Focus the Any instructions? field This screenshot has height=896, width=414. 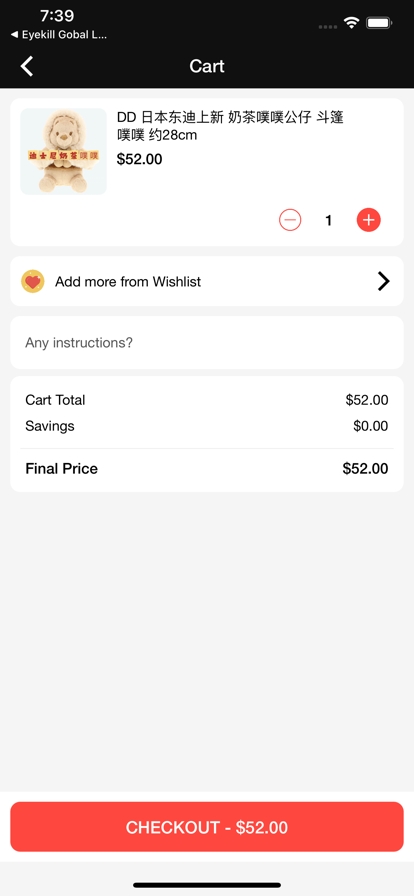point(207,343)
